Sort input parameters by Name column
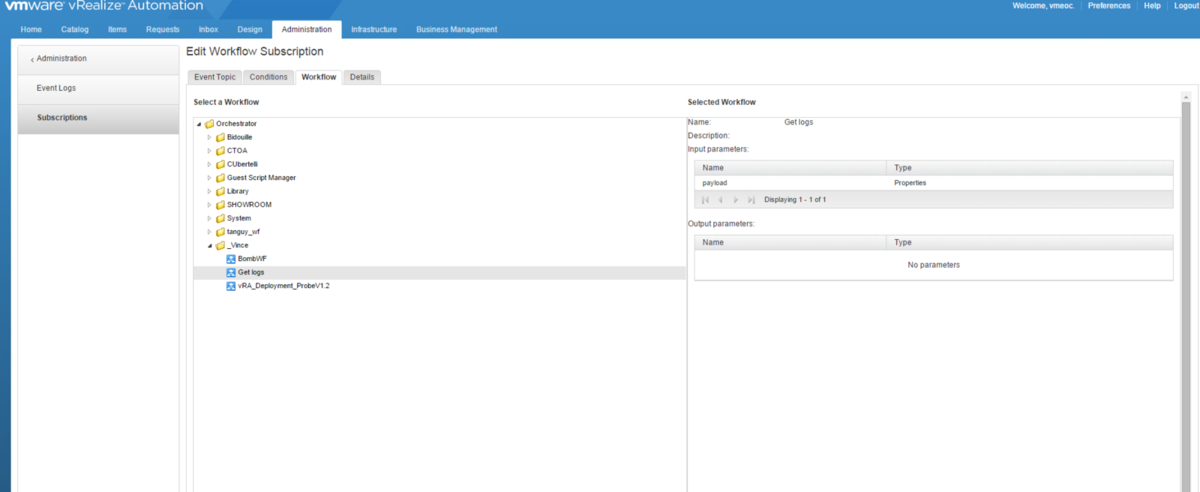1200x492 pixels. click(x=790, y=168)
